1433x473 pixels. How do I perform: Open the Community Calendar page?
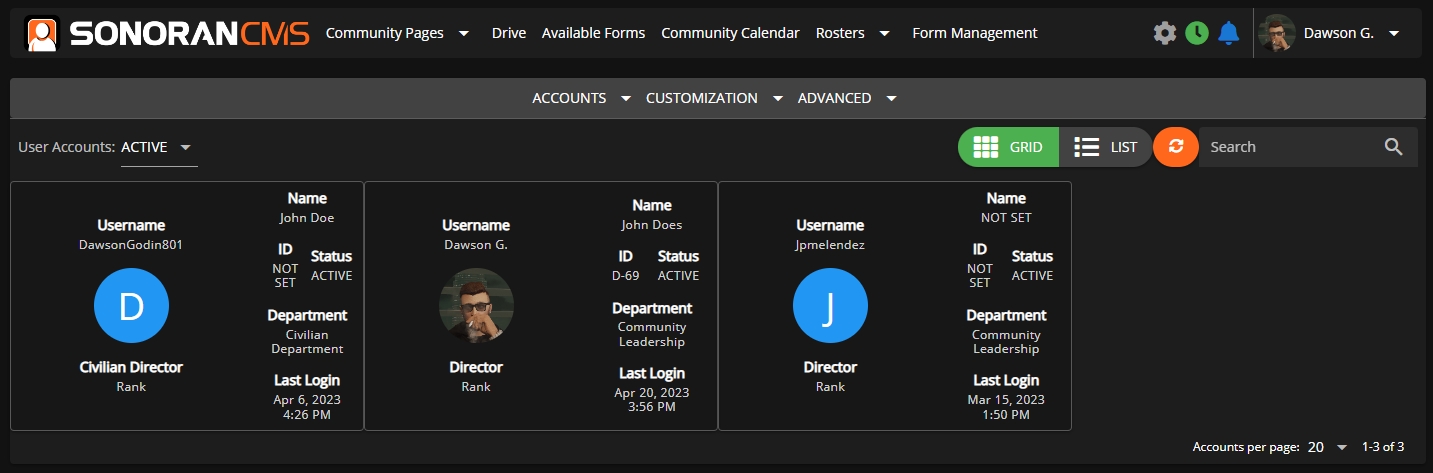point(730,33)
